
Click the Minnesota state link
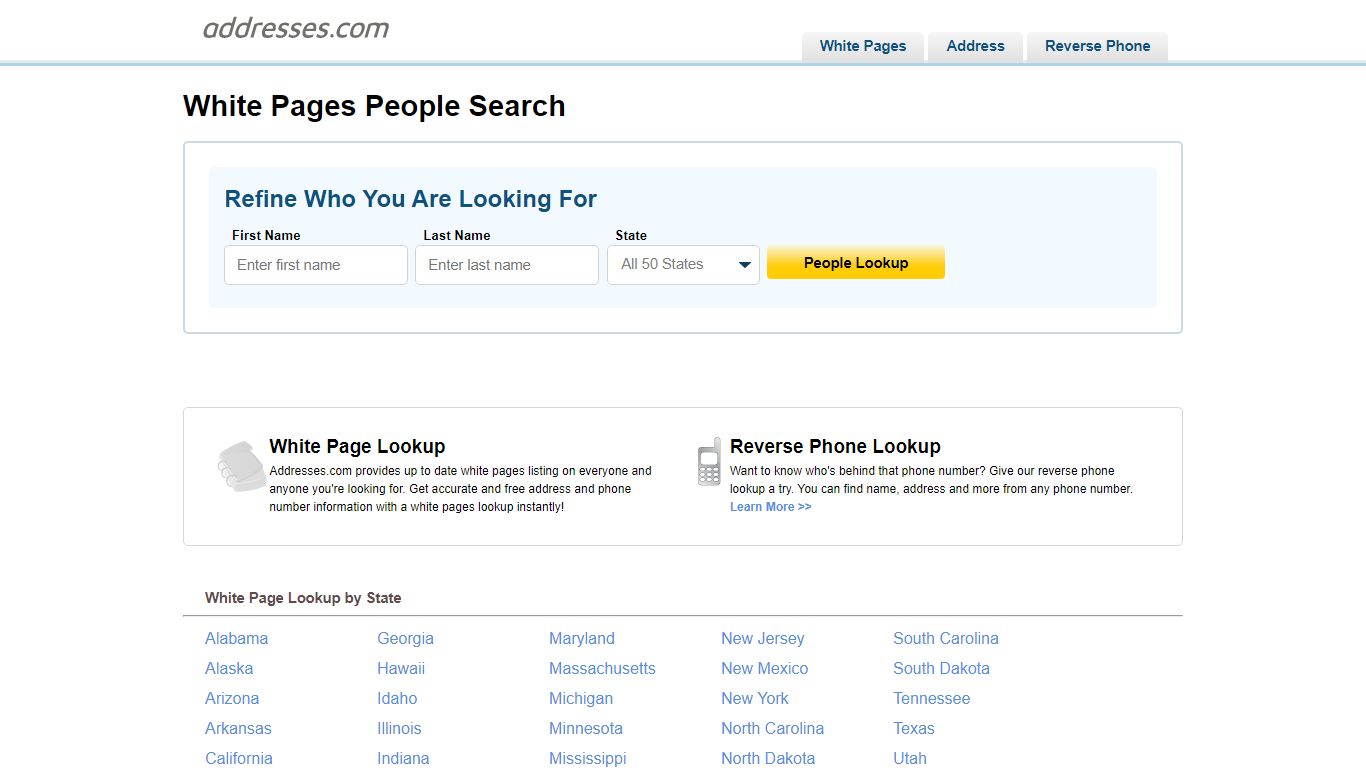click(x=585, y=728)
